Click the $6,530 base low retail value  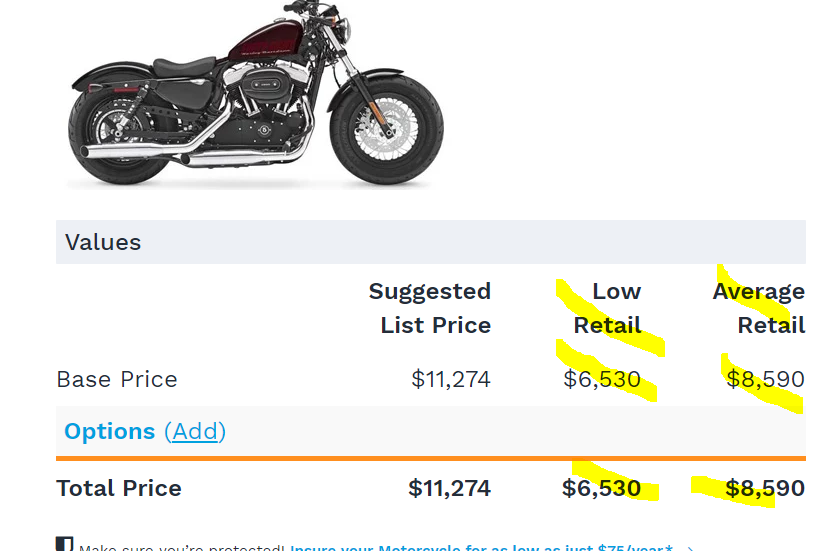(602, 379)
